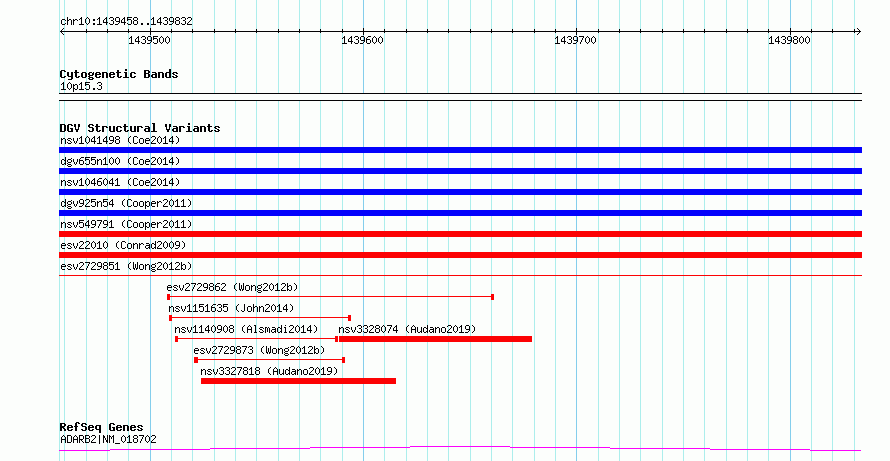
Task: Click the red feature line for esv2729862
Action: click(x=330, y=297)
